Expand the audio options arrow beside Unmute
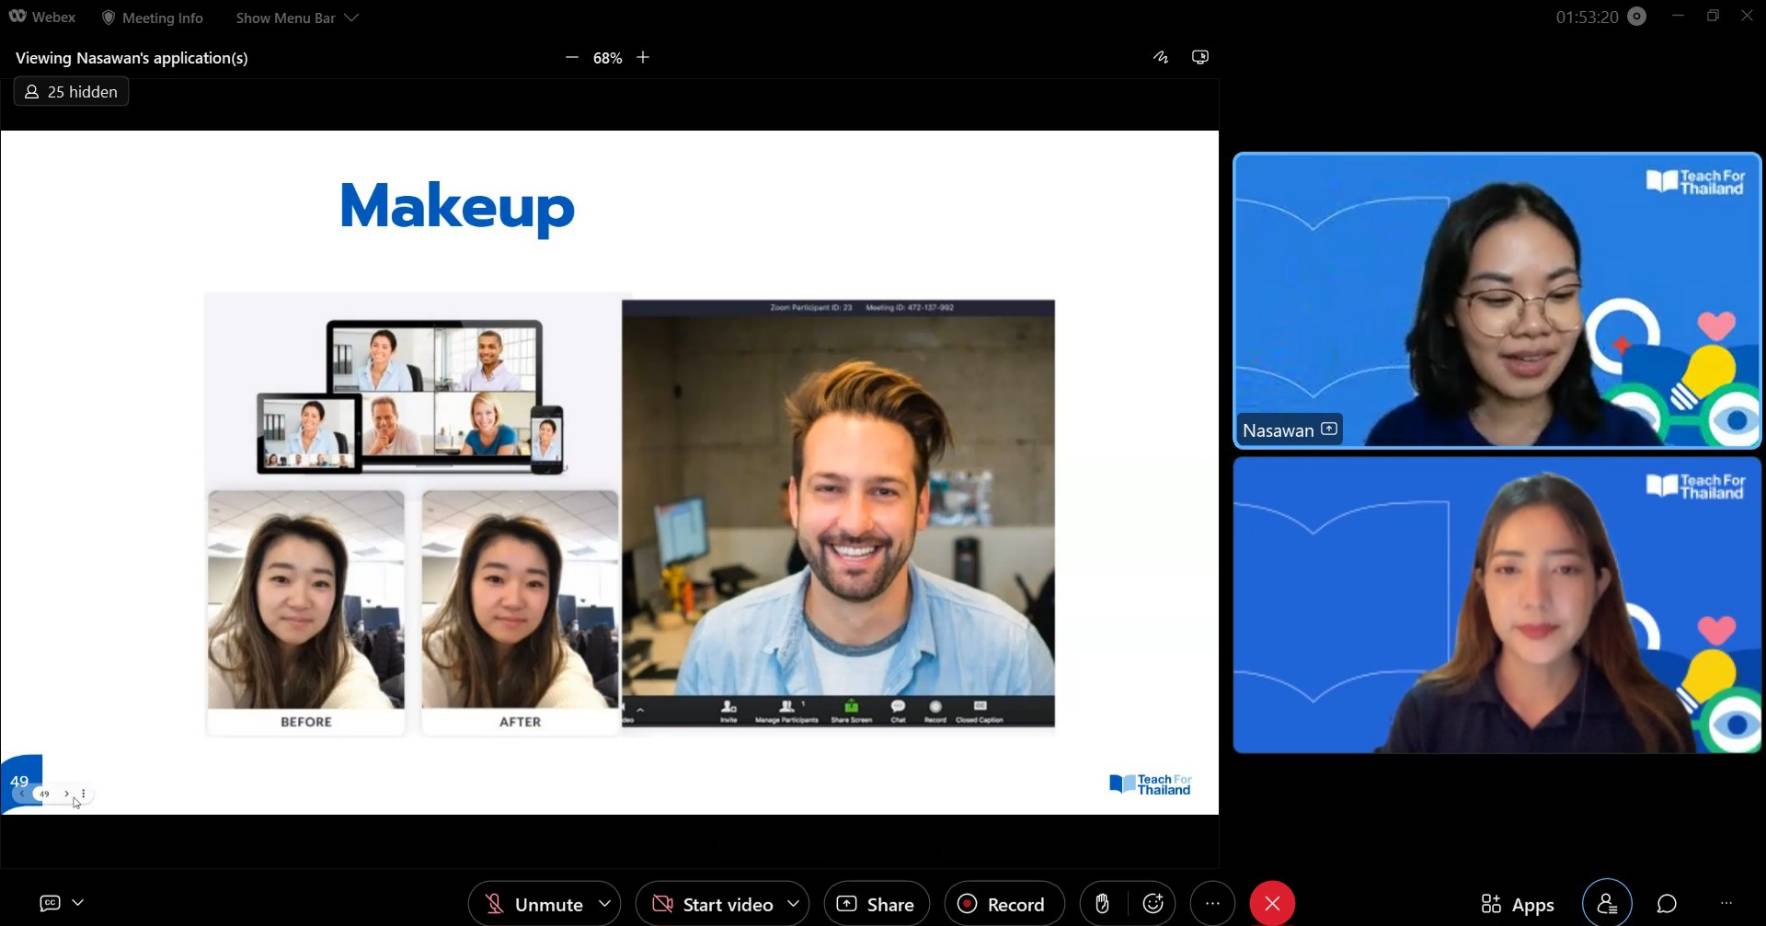The height and width of the screenshot is (926, 1766). click(605, 904)
